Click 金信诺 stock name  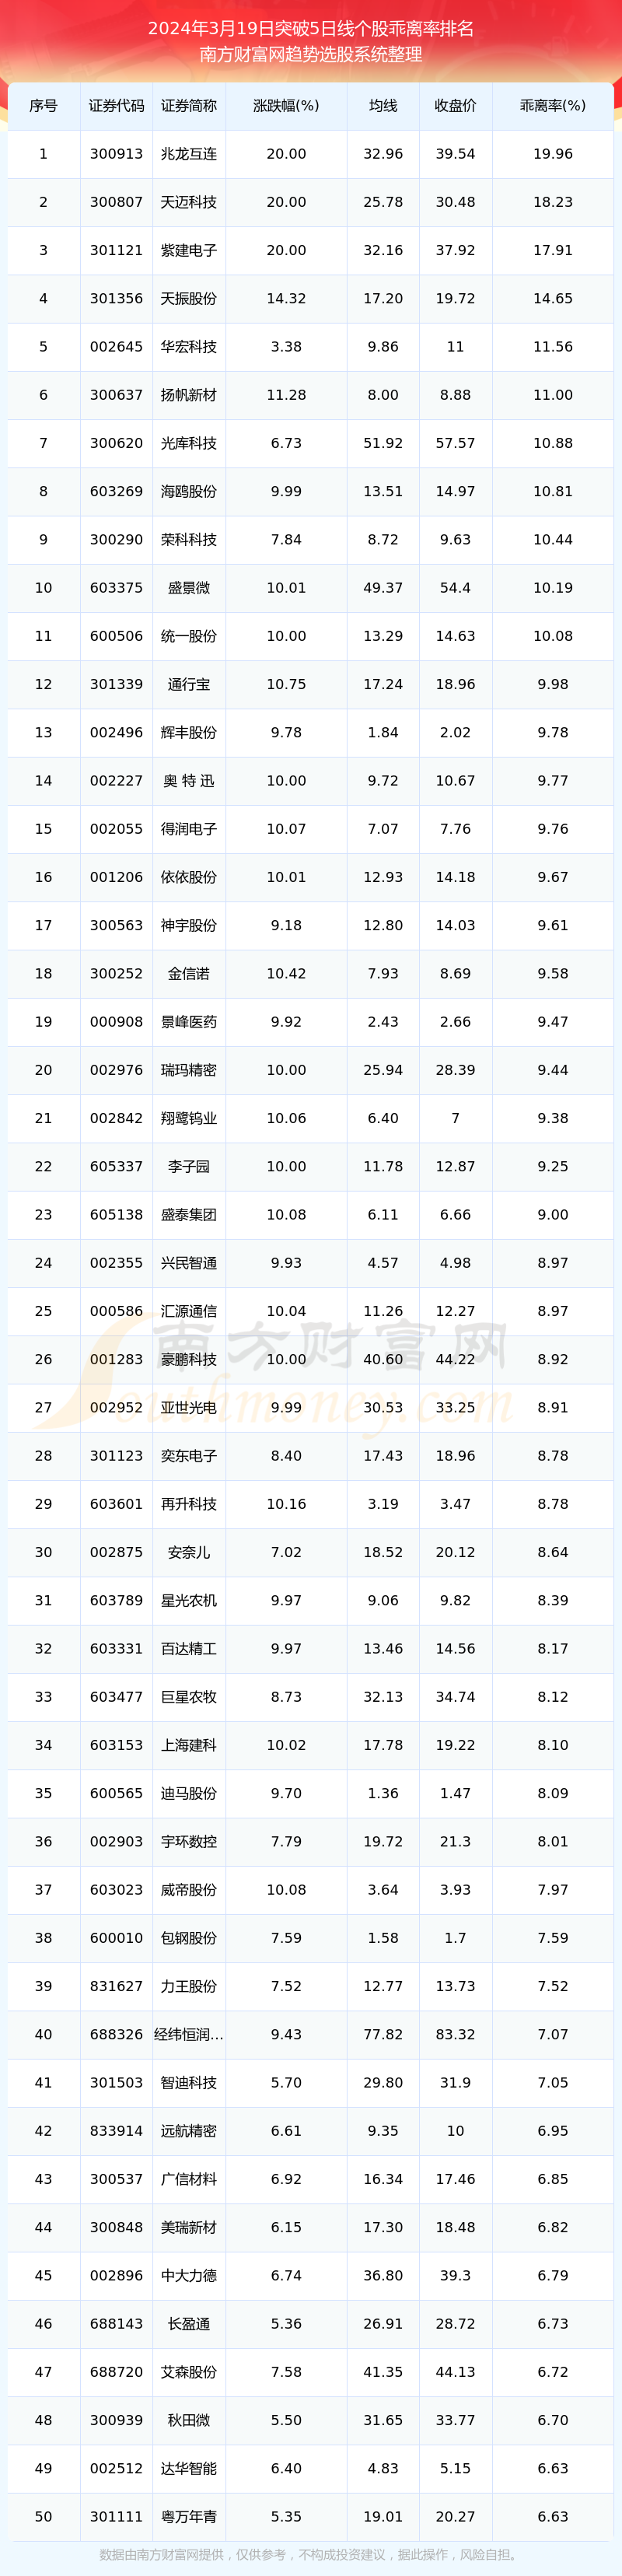click(x=189, y=973)
